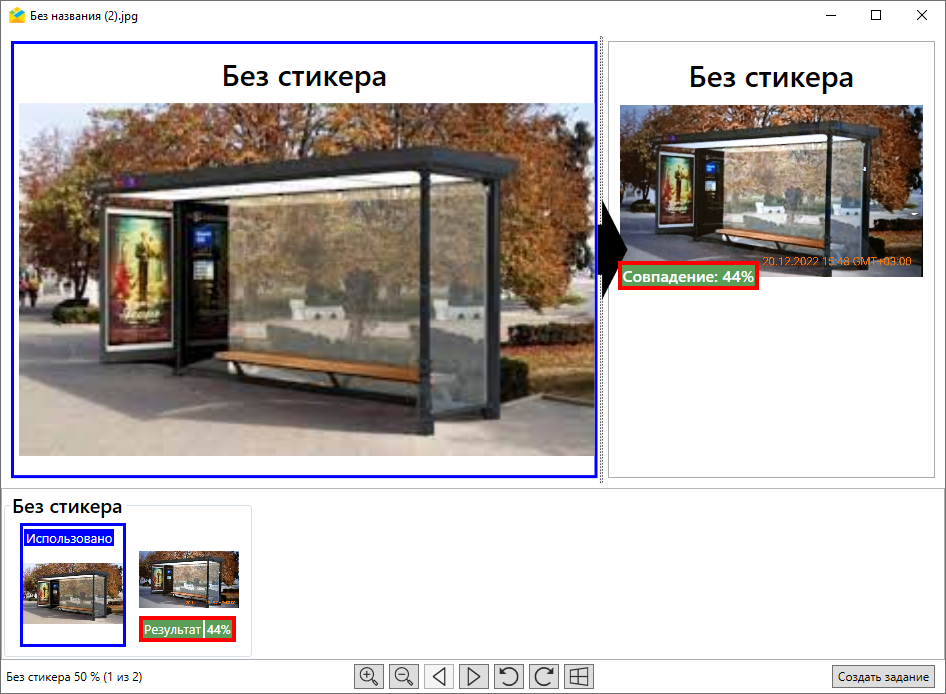The width and height of the screenshot is (946, 694).
Task: Go to previous image with left triangle
Action: (439, 677)
